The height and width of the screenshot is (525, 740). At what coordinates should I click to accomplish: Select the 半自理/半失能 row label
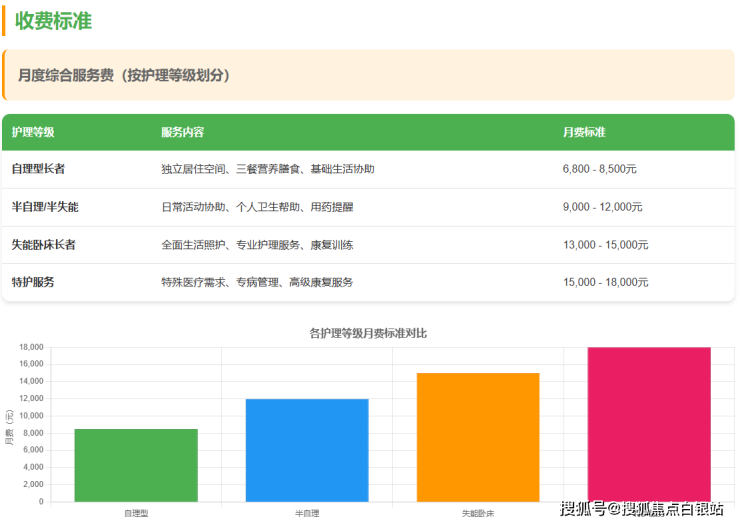(x=45, y=207)
